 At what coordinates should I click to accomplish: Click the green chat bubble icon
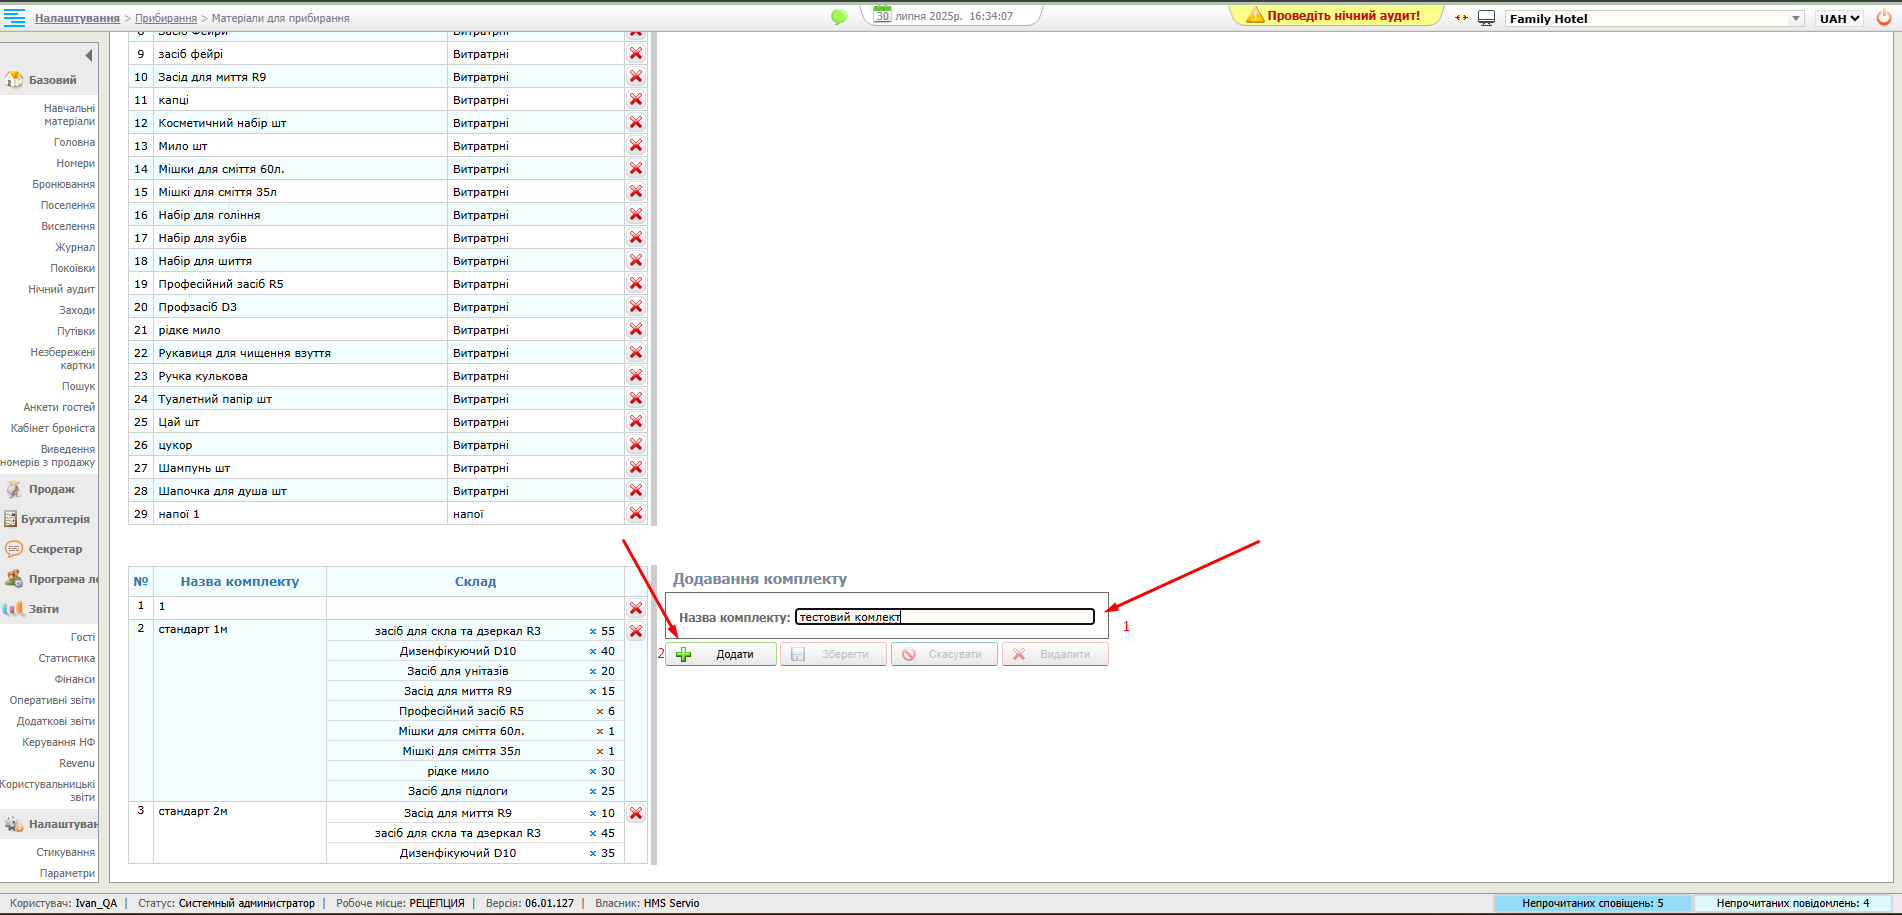point(839,17)
